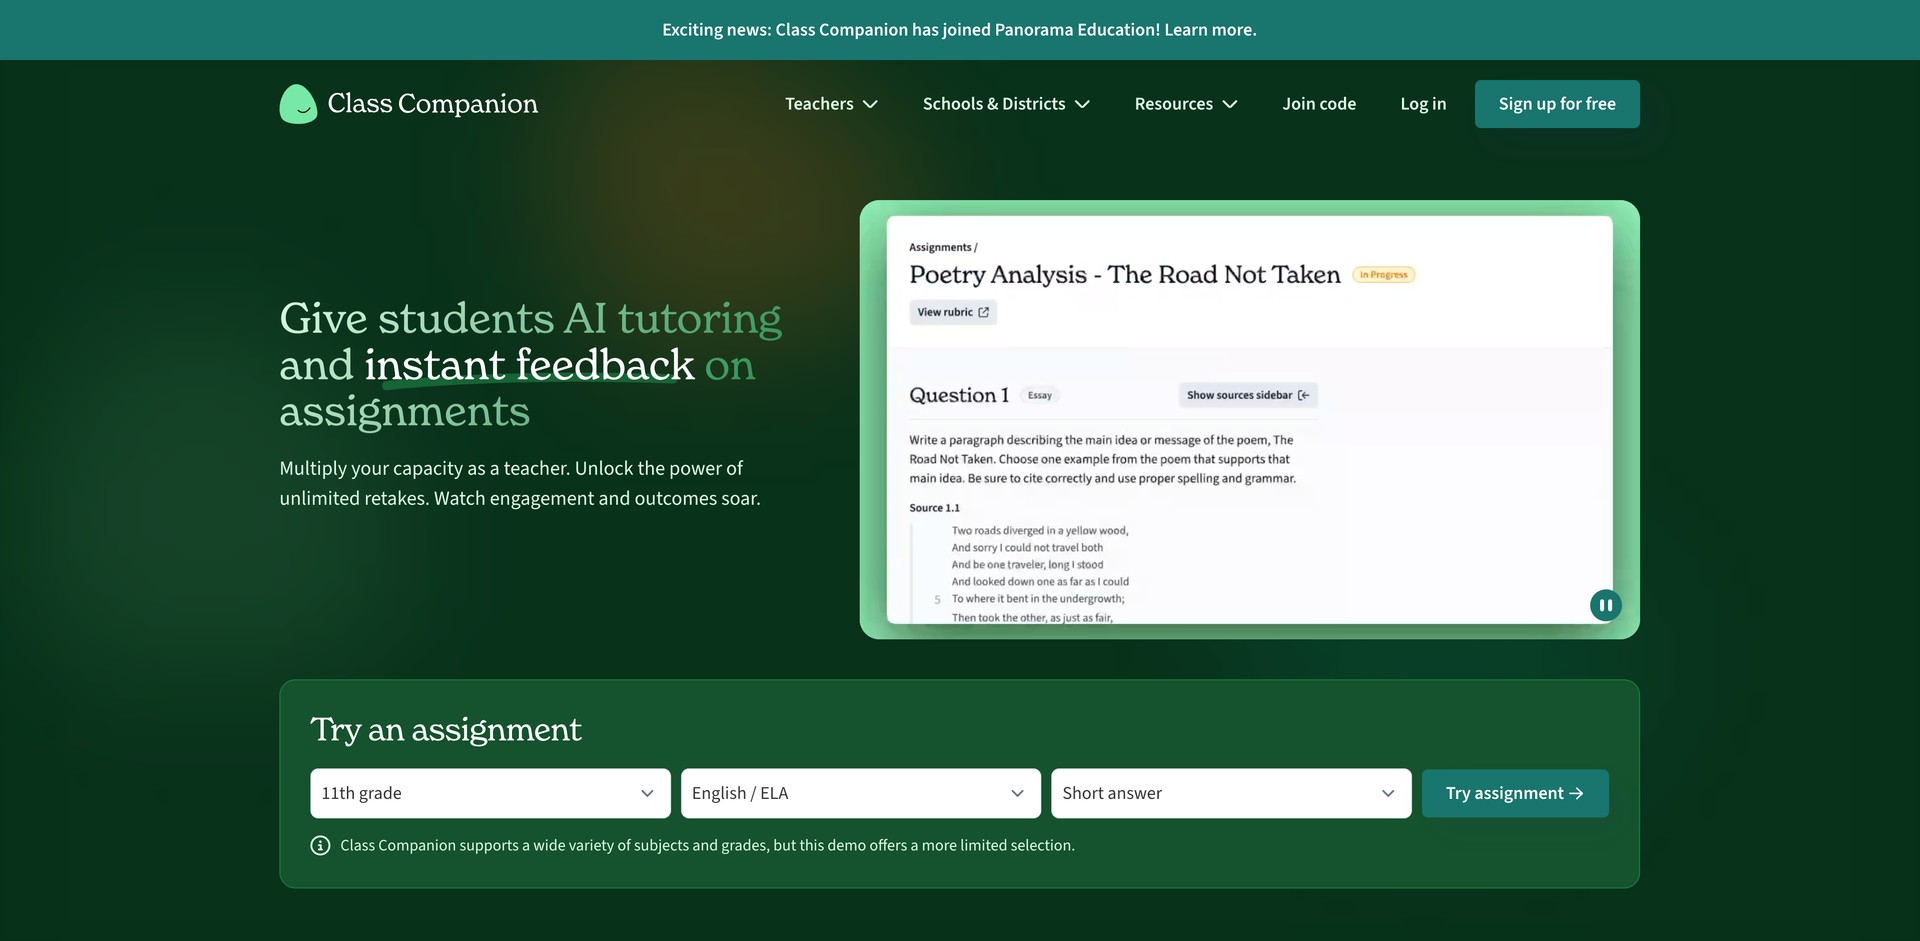Click the demo limited selection note text

[707, 846]
